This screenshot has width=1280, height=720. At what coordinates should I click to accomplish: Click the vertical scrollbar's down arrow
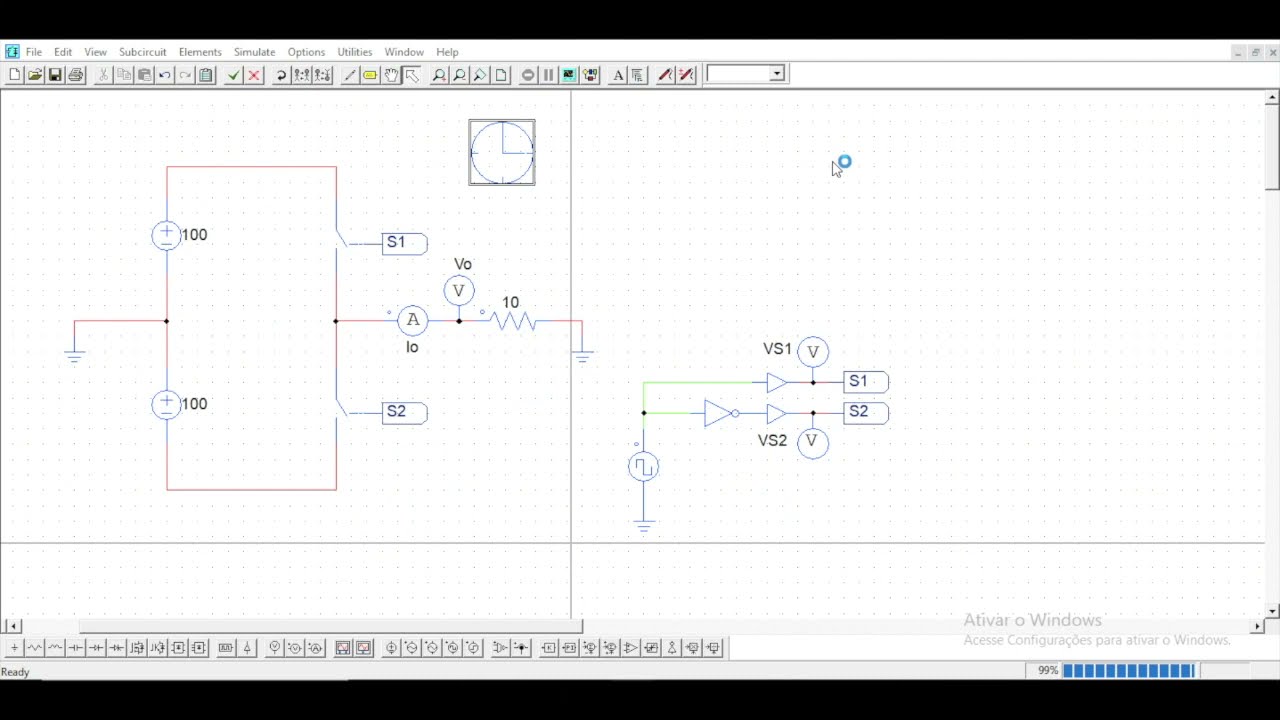tap(1272, 611)
